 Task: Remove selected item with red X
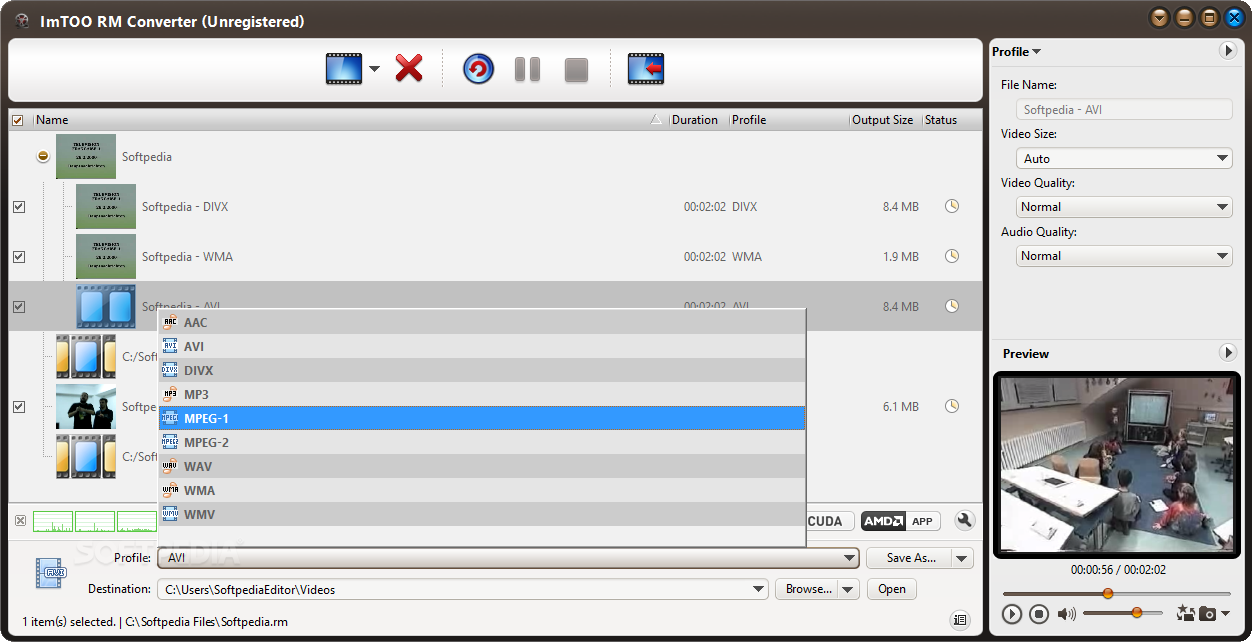point(409,69)
